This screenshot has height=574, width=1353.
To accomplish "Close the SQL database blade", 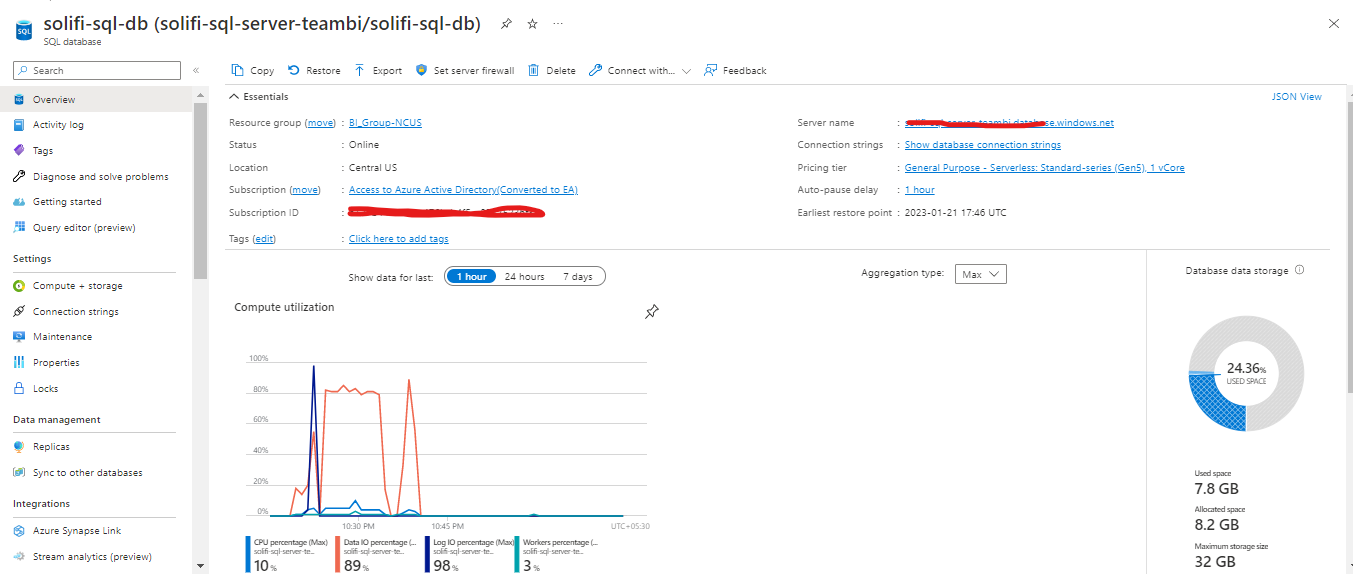I will point(1333,23).
